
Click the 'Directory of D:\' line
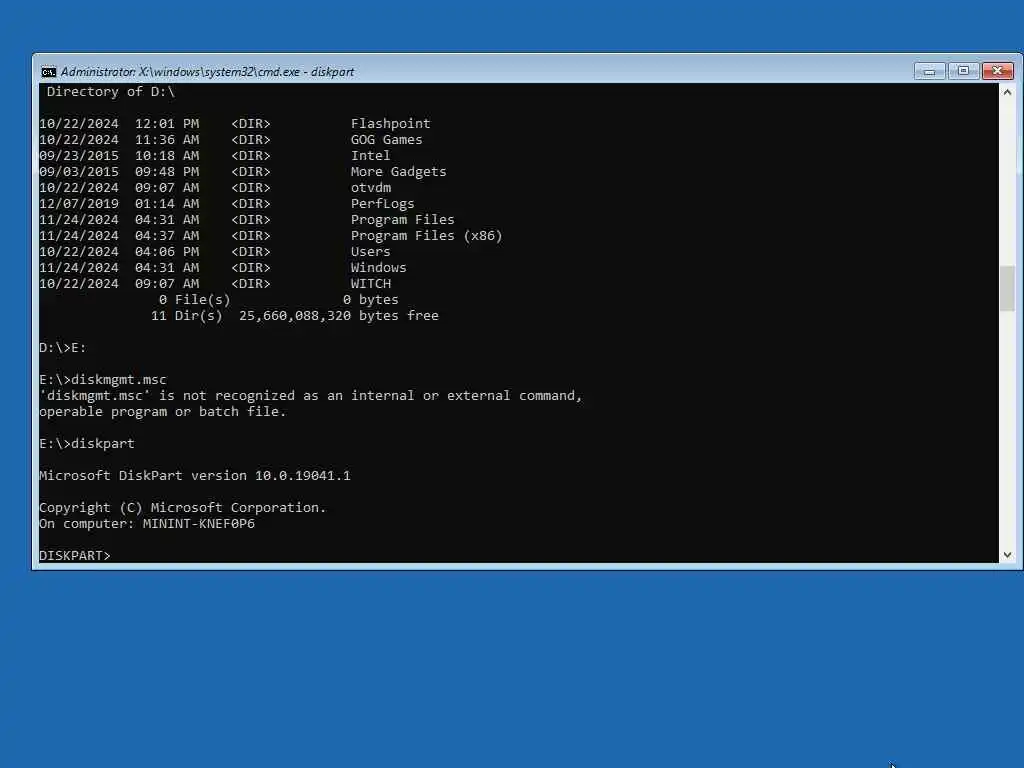[110, 91]
